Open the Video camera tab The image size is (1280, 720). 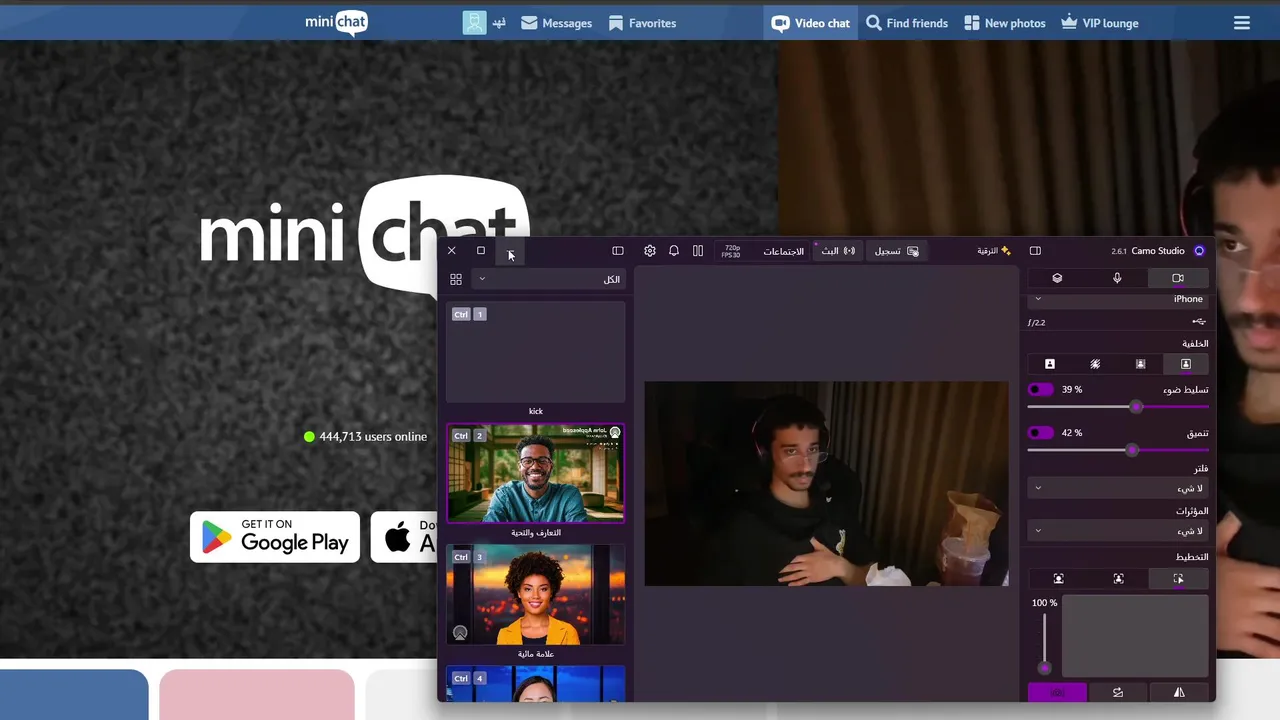click(1178, 278)
